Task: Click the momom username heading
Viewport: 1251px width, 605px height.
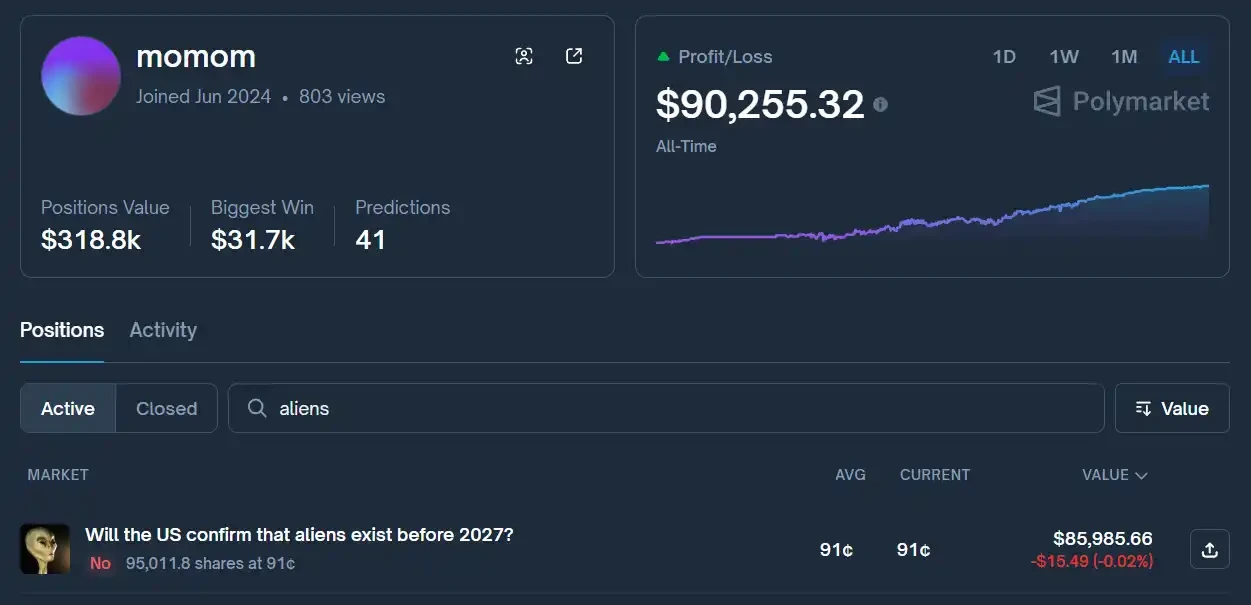Action: point(196,57)
